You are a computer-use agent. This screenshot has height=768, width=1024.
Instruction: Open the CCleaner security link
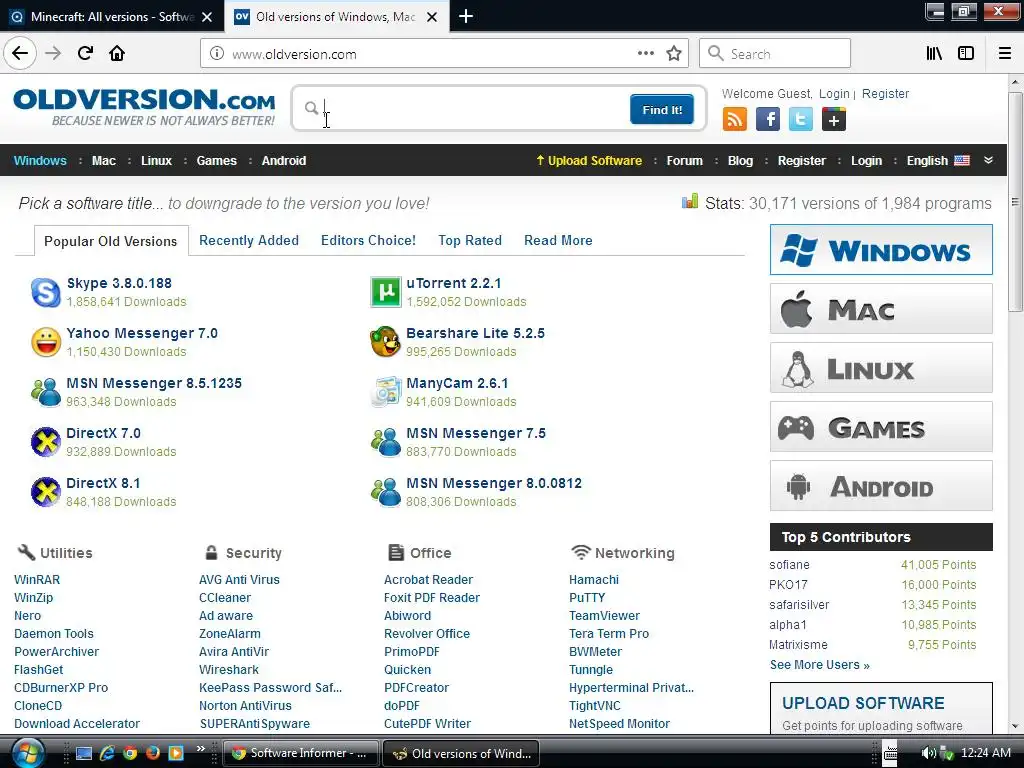225,598
